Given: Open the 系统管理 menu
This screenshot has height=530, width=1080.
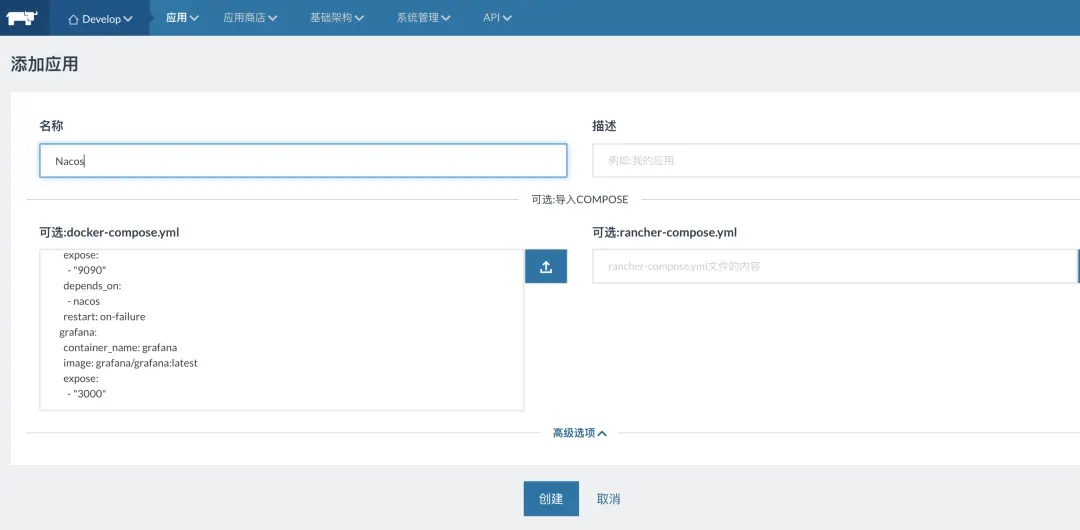Looking at the screenshot, I should pos(424,18).
